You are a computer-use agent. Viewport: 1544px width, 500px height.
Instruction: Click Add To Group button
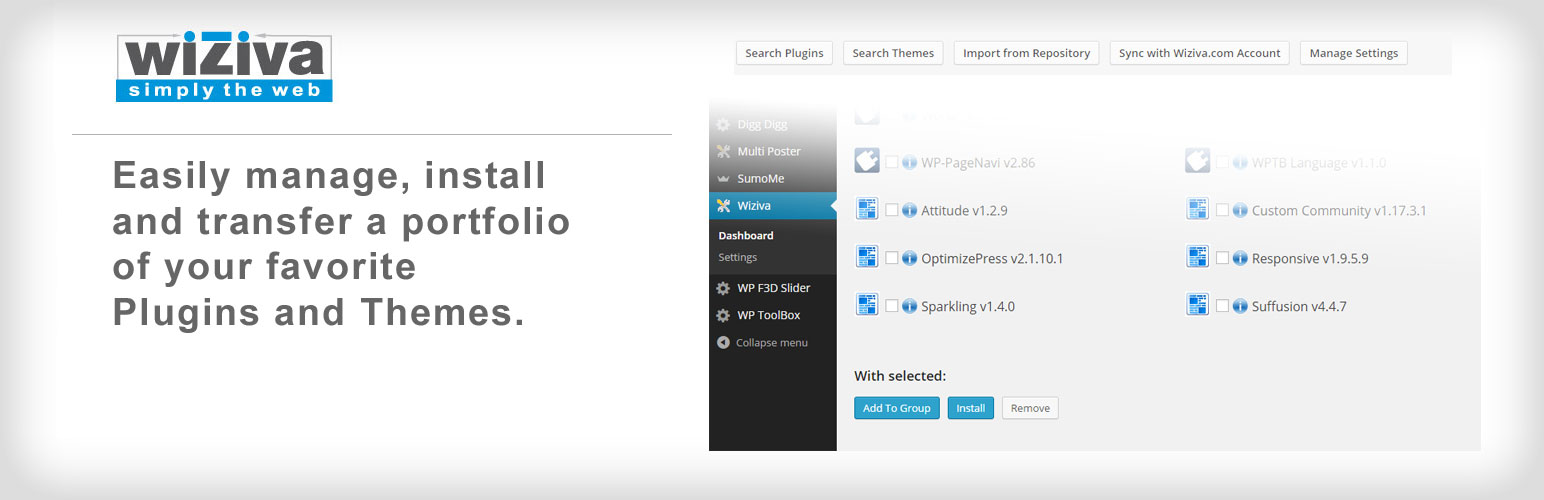(x=897, y=408)
